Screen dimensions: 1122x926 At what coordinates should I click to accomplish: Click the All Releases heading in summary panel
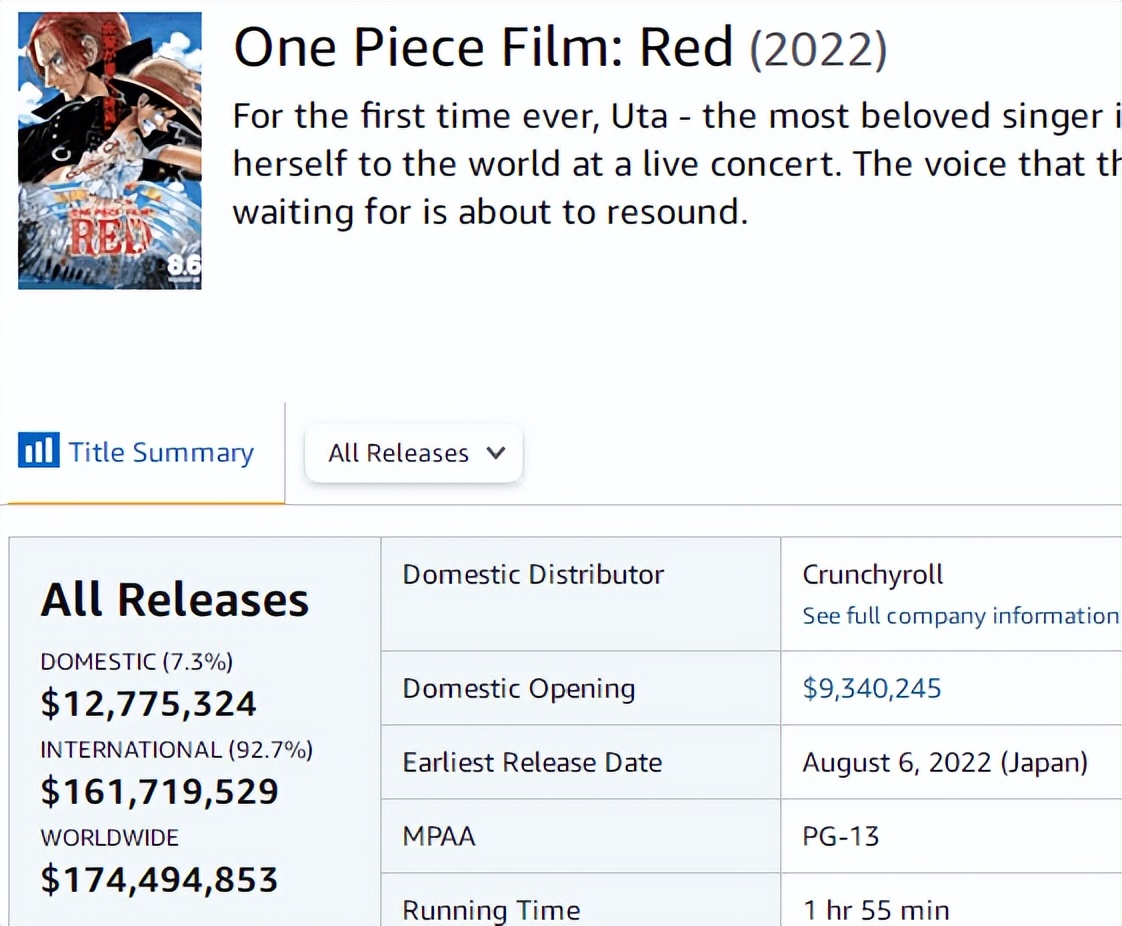point(175,600)
